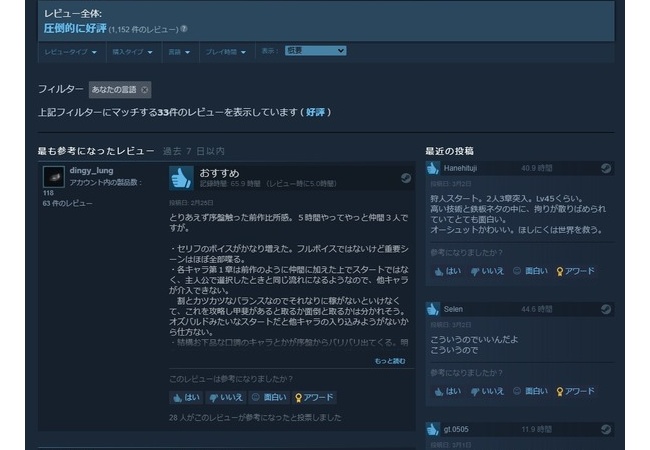Mark Selen review as 面白い

[x=530, y=392]
